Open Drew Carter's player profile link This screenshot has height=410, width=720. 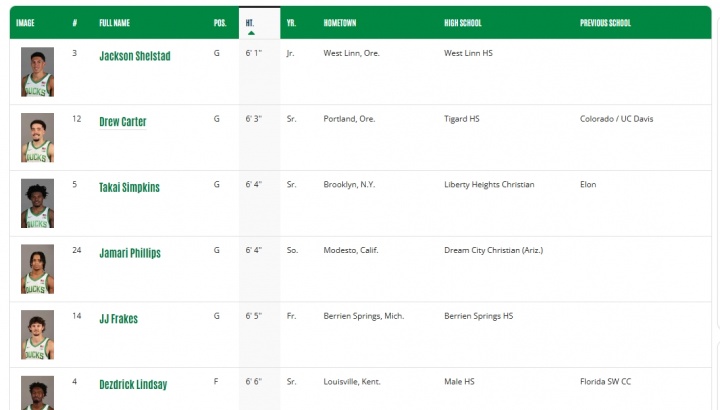pos(122,122)
